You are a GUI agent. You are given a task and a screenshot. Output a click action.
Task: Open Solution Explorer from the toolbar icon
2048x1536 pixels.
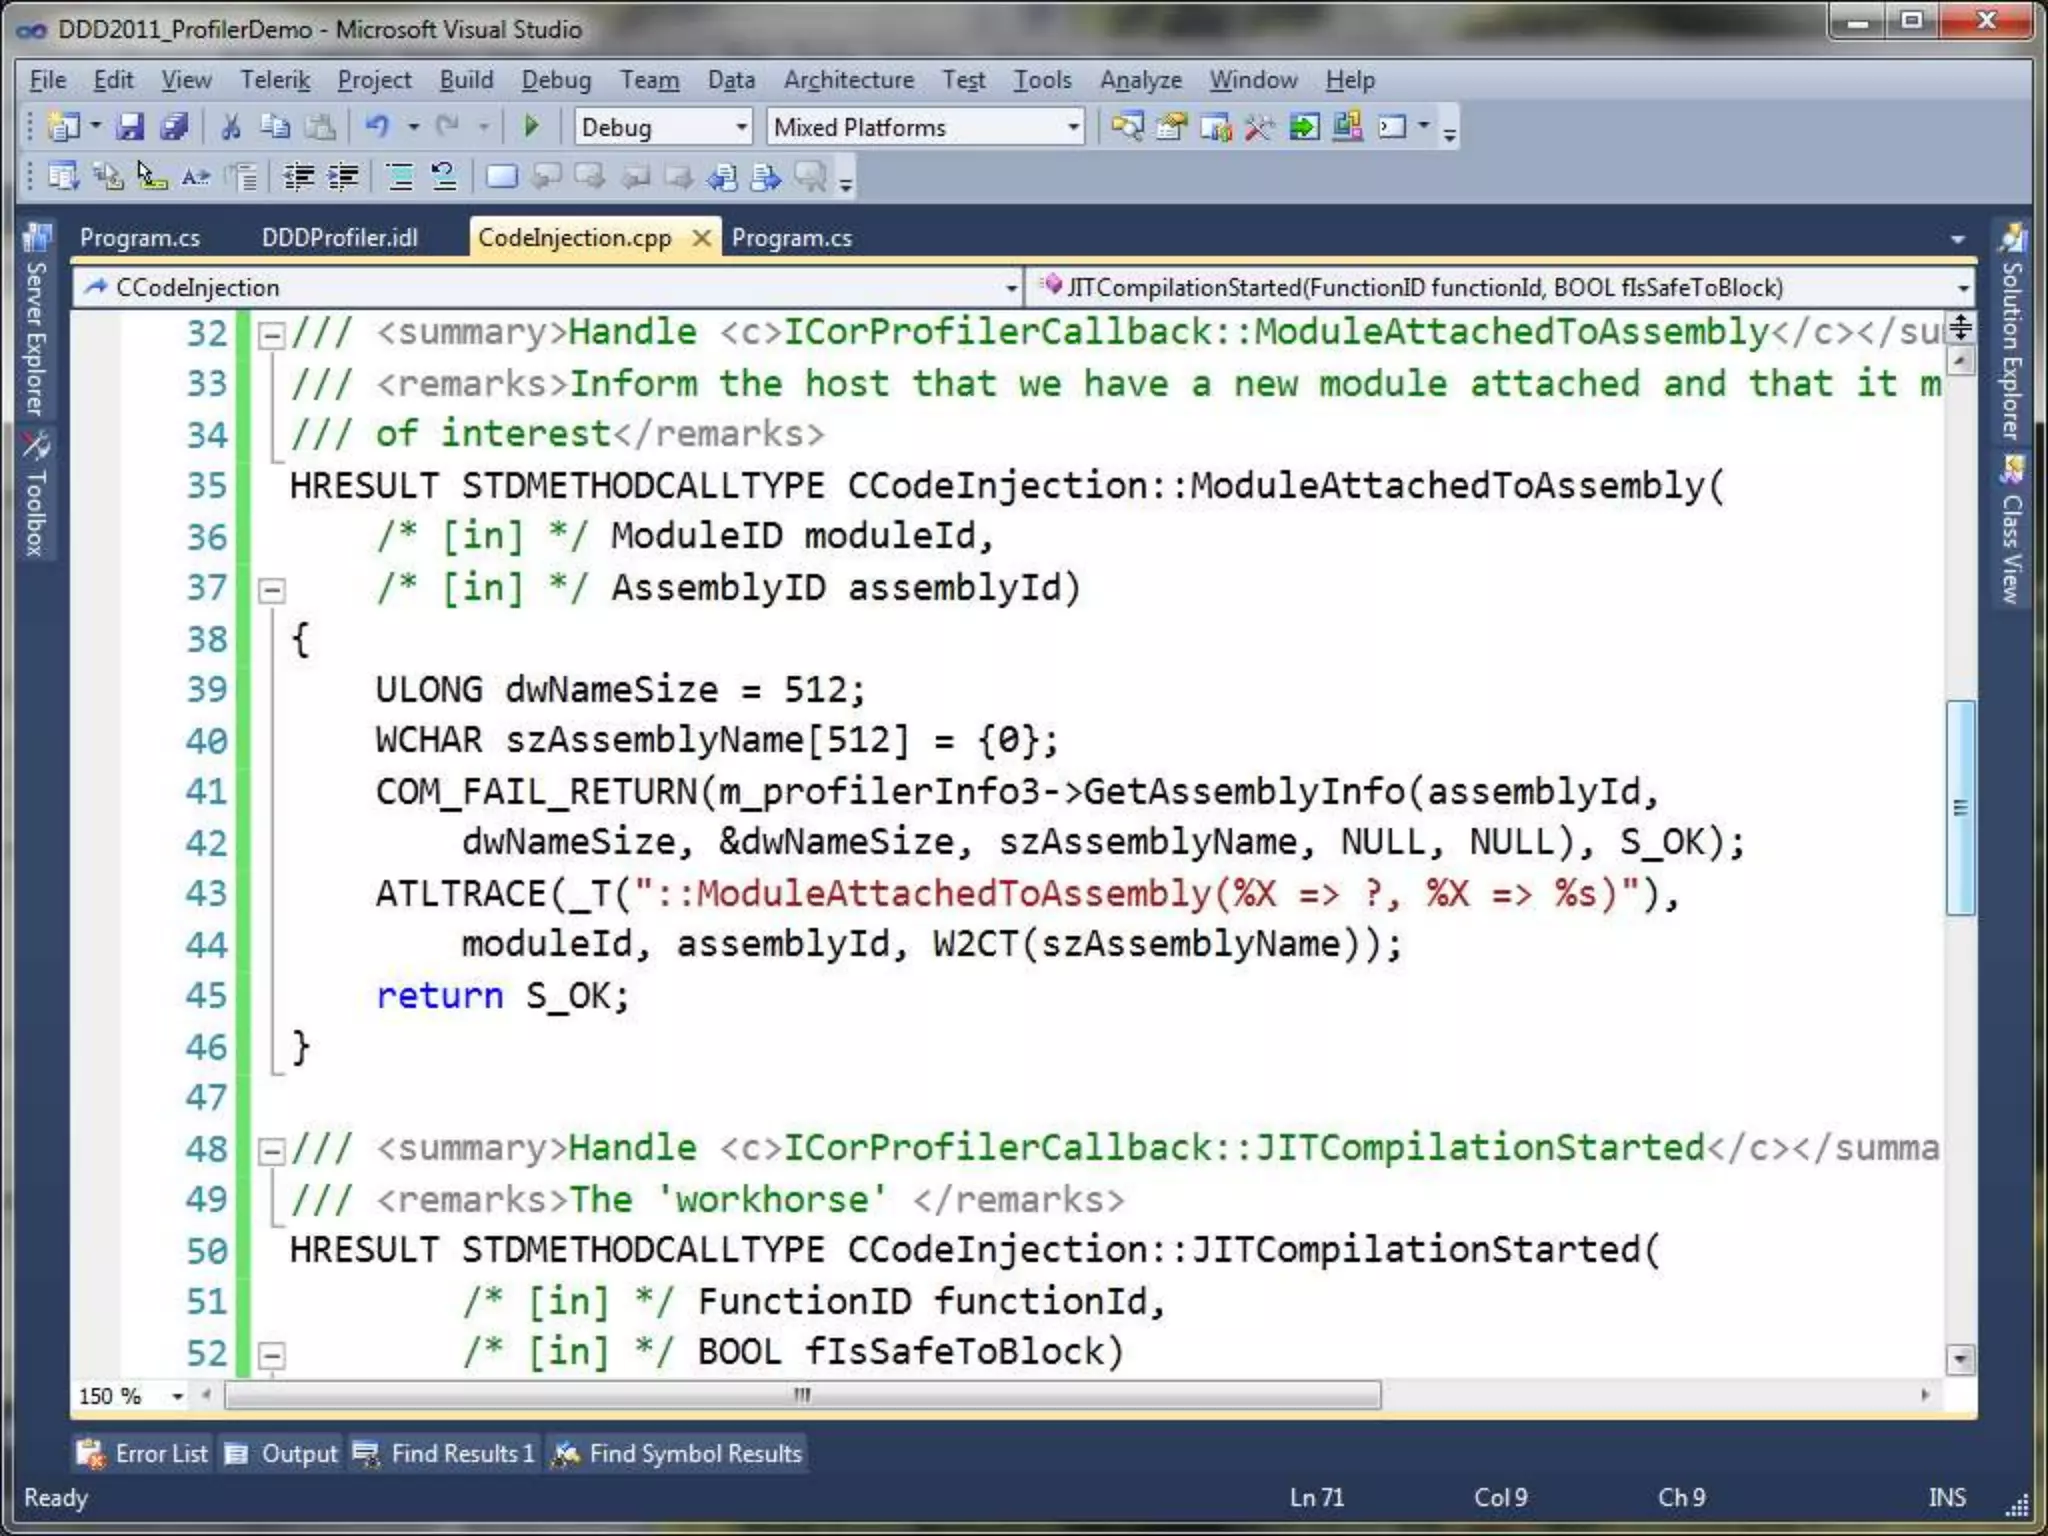[x=1128, y=127]
